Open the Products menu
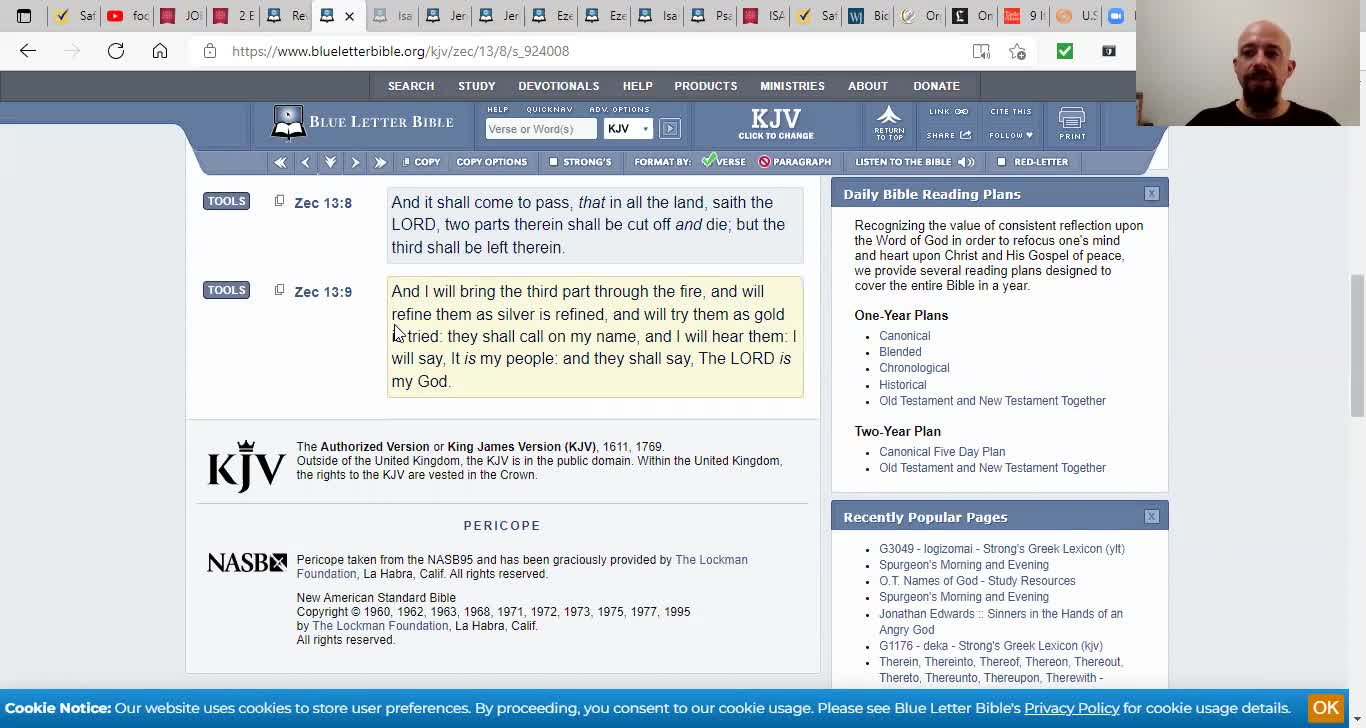The image size is (1366, 728). (x=706, y=86)
